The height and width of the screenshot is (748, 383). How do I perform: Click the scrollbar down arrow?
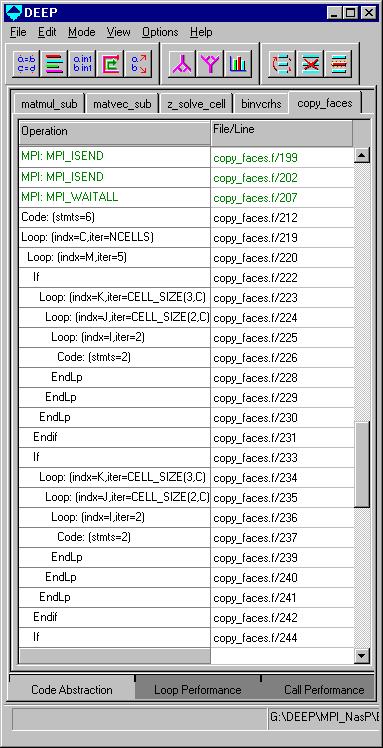(362, 656)
